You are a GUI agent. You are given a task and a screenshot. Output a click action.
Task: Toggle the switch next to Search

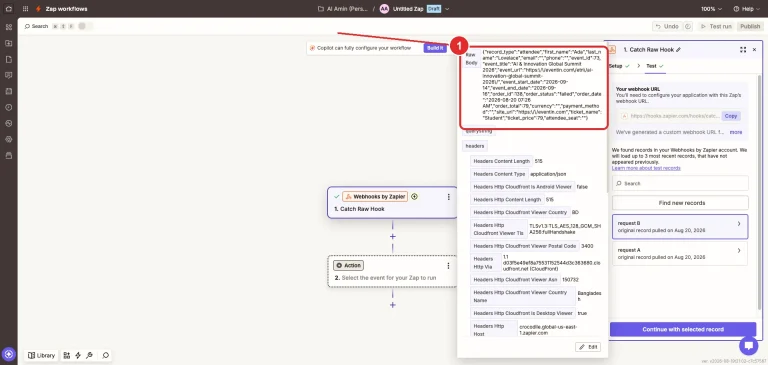84,26
